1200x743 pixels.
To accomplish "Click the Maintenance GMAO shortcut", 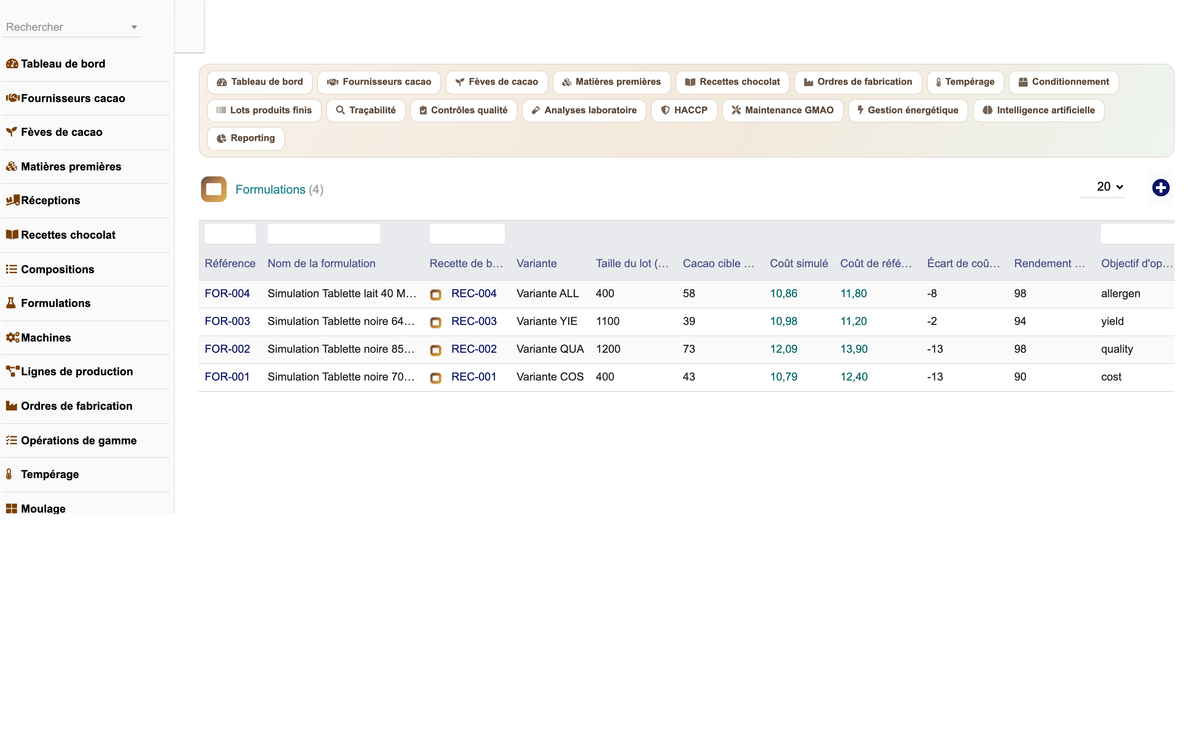I will pos(782,110).
